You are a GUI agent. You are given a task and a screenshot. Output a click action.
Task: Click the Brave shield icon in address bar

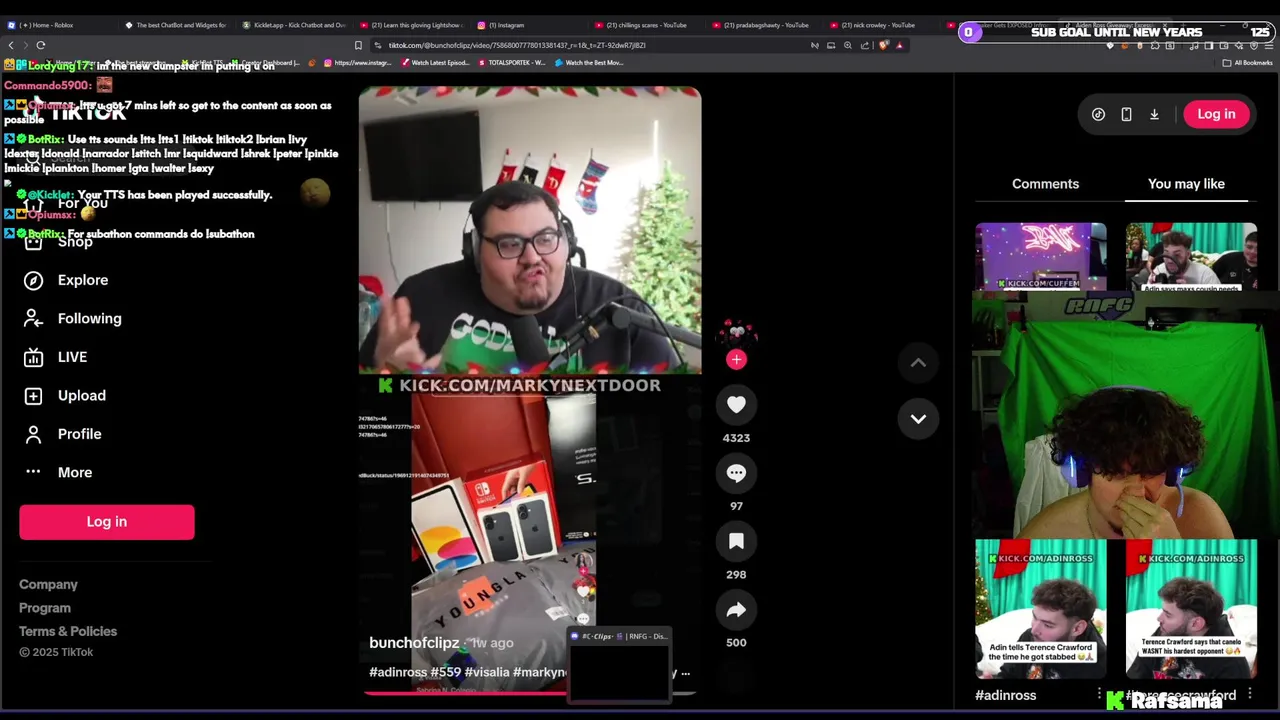(x=883, y=45)
